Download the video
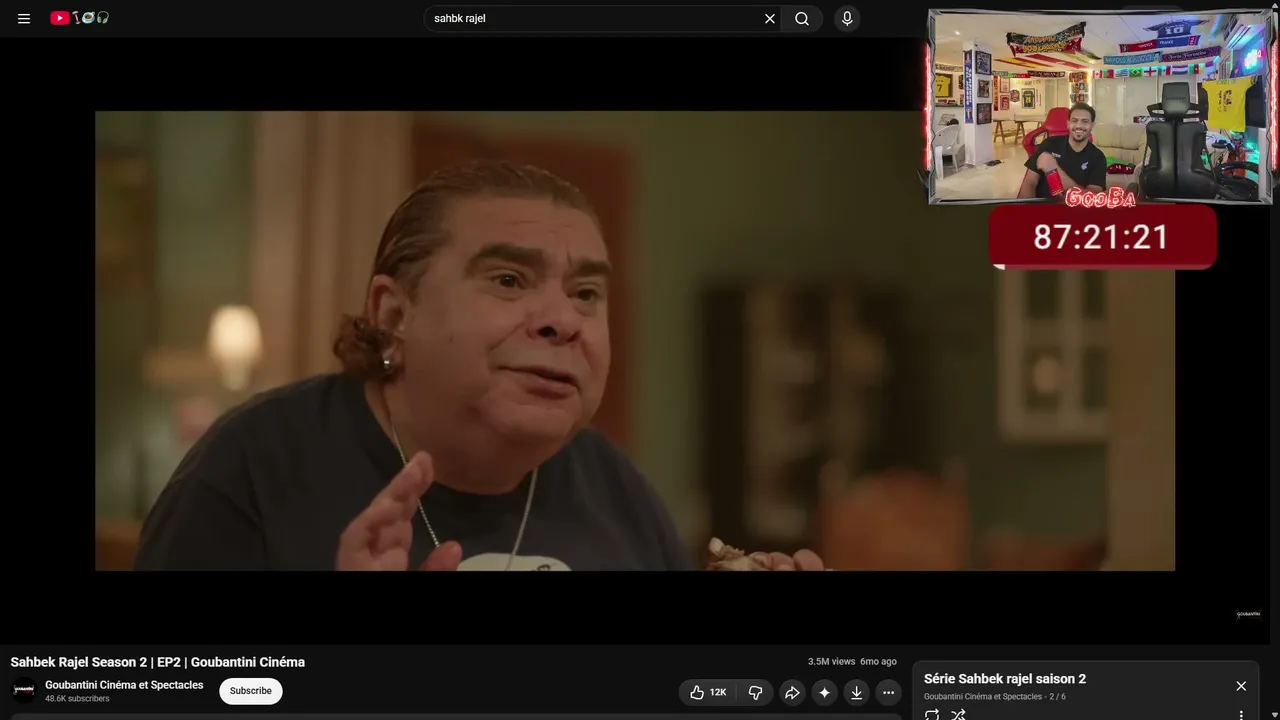 pyautogui.click(x=856, y=692)
